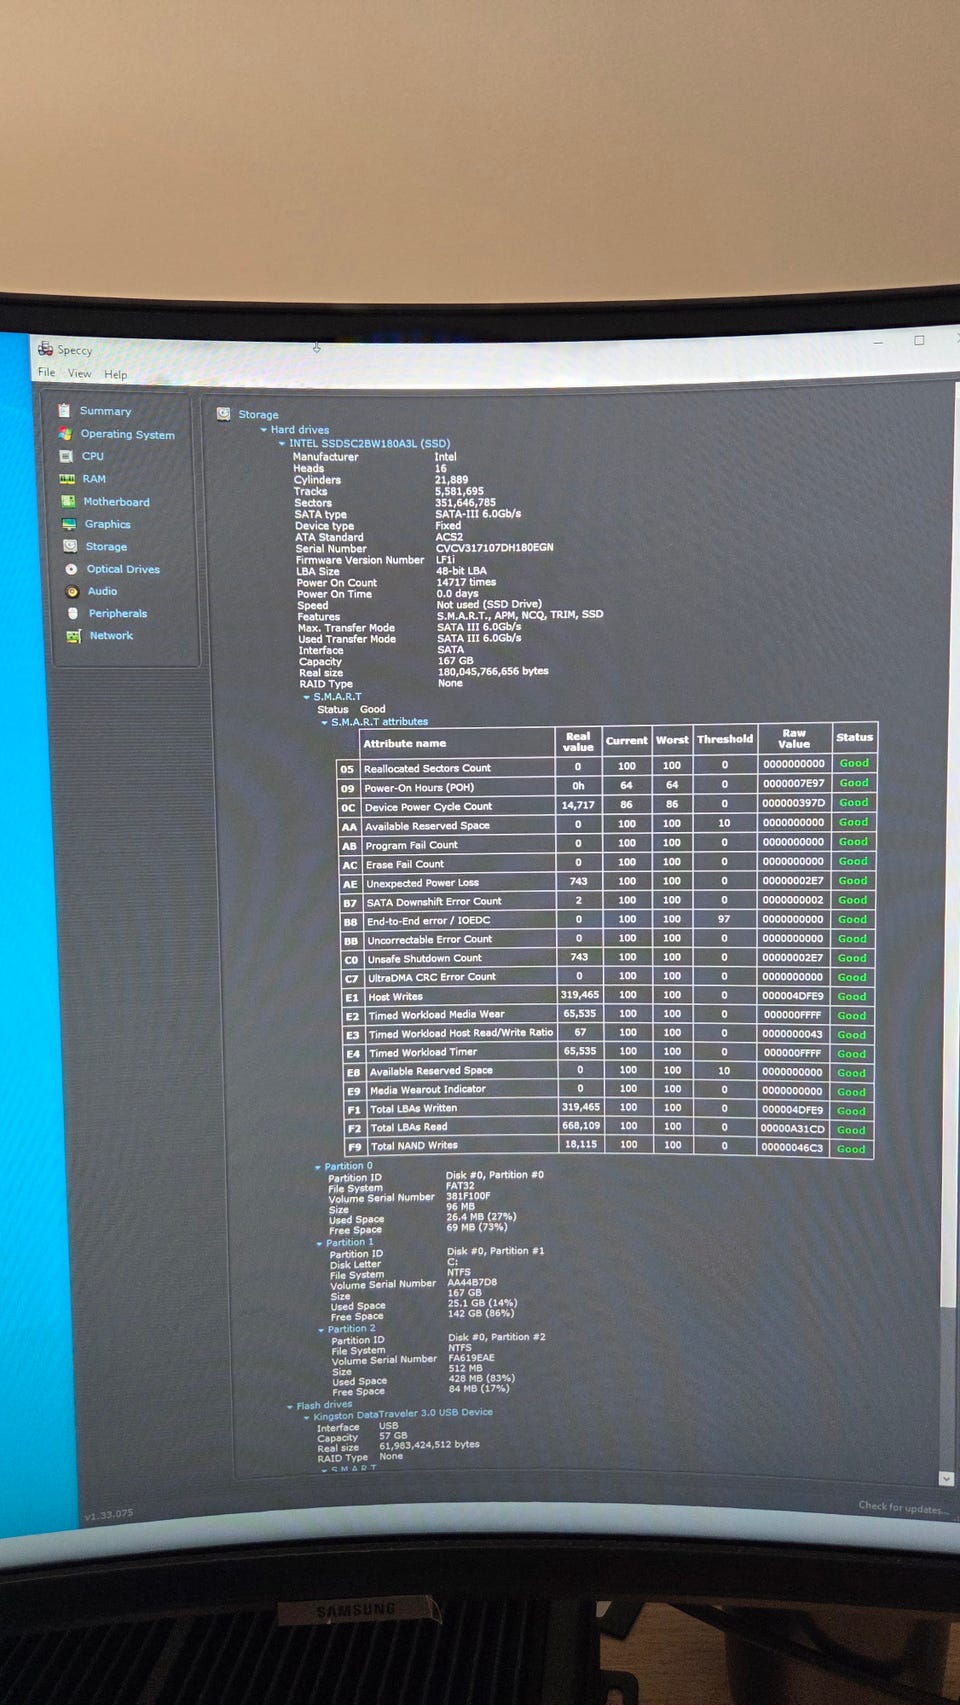The width and height of the screenshot is (960, 1705).
Task: Click the Speccy app icon in title bar
Action: (45, 349)
